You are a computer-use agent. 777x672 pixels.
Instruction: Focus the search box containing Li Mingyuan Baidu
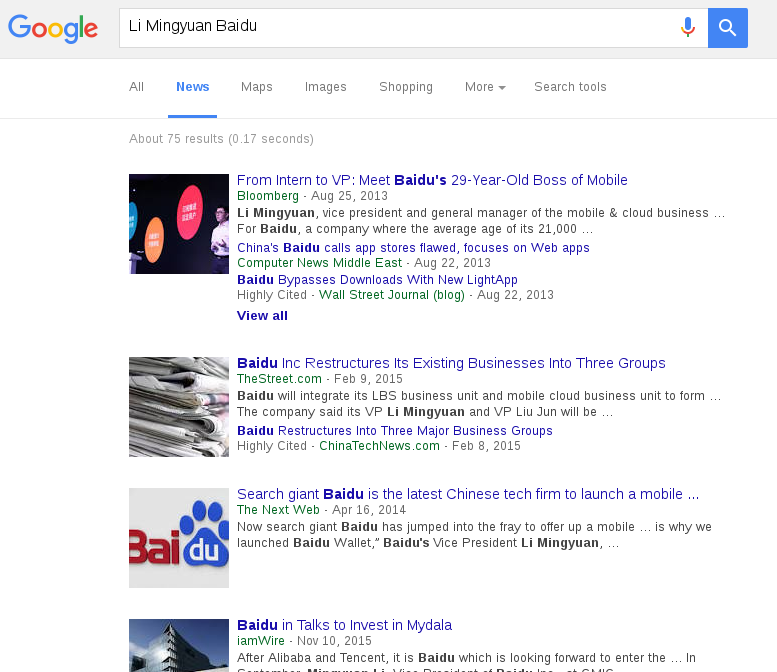click(413, 28)
